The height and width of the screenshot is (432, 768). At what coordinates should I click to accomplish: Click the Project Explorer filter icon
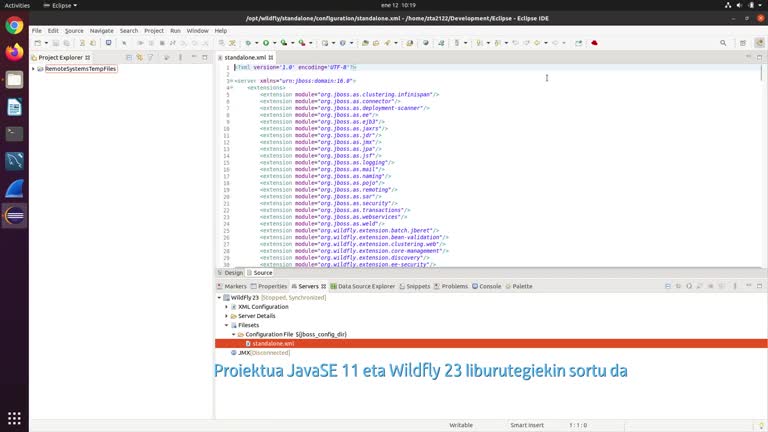(x=150, y=57)
